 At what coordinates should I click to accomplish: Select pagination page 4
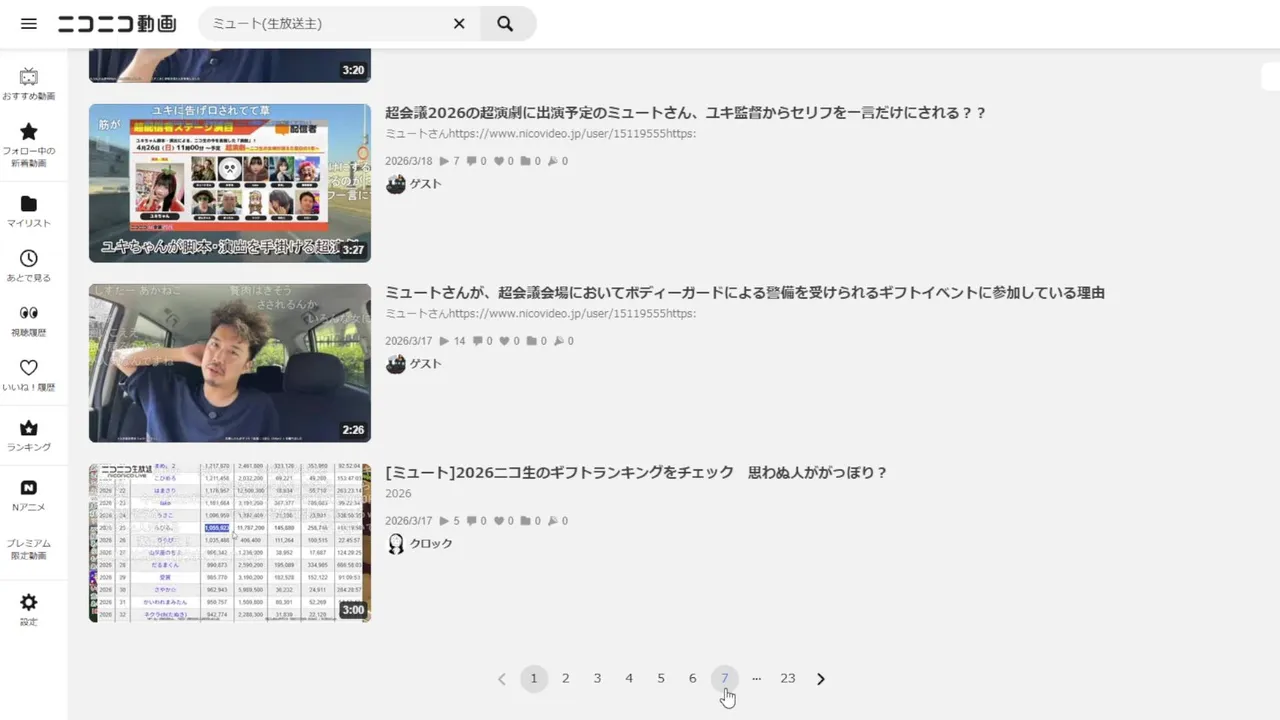tap(629, 679)
